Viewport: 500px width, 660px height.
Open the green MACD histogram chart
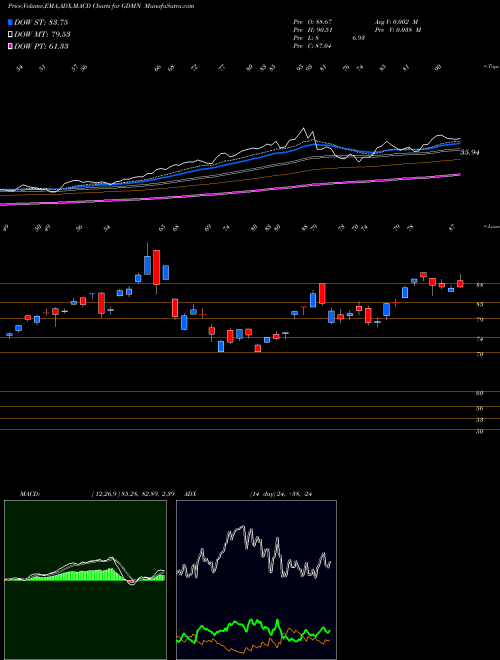85,580
